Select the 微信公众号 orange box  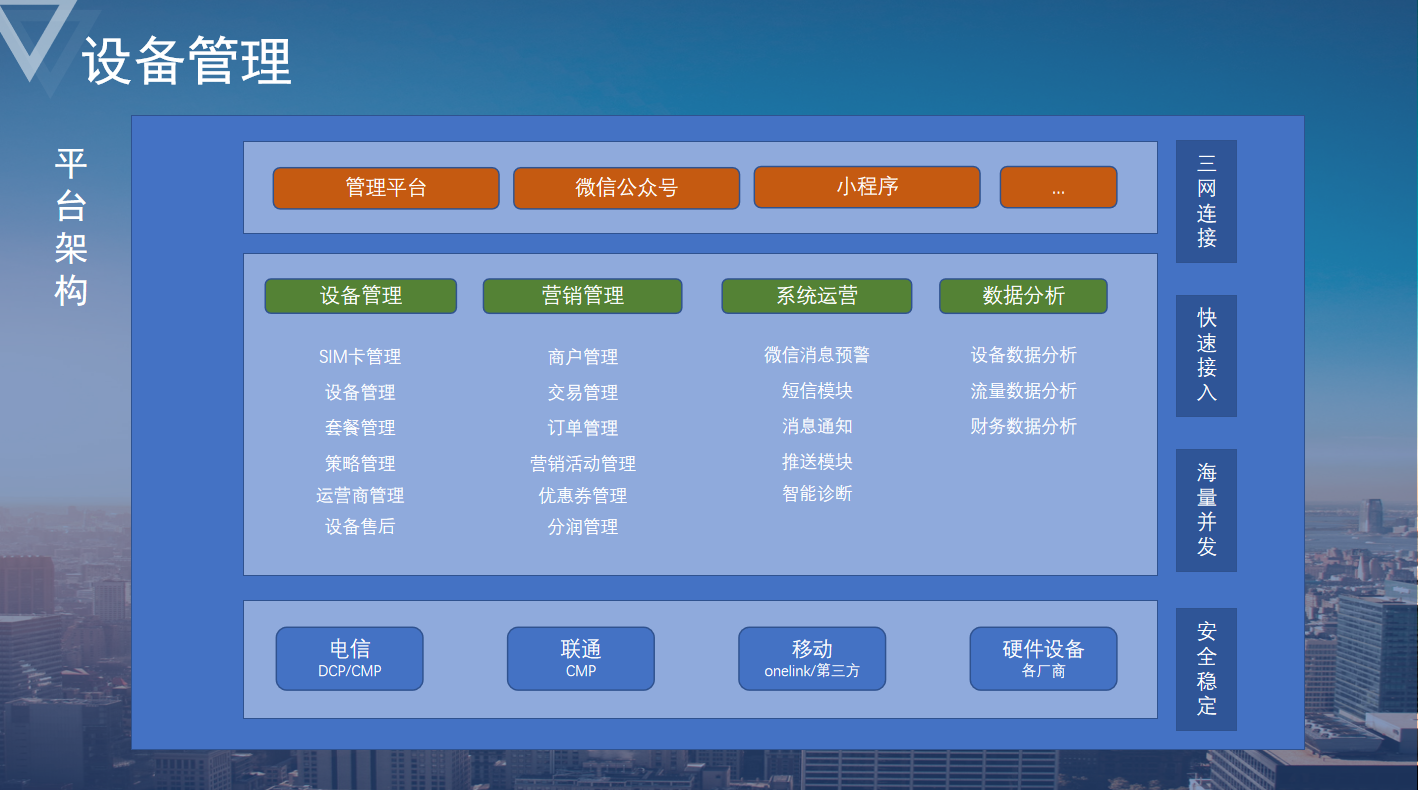[627, 188]
